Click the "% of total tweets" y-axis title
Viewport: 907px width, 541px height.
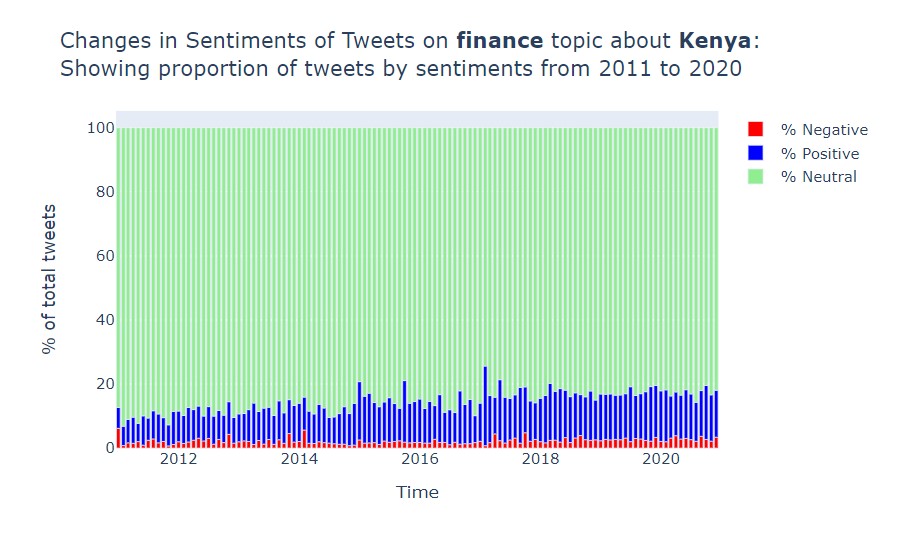pos(49,279)
